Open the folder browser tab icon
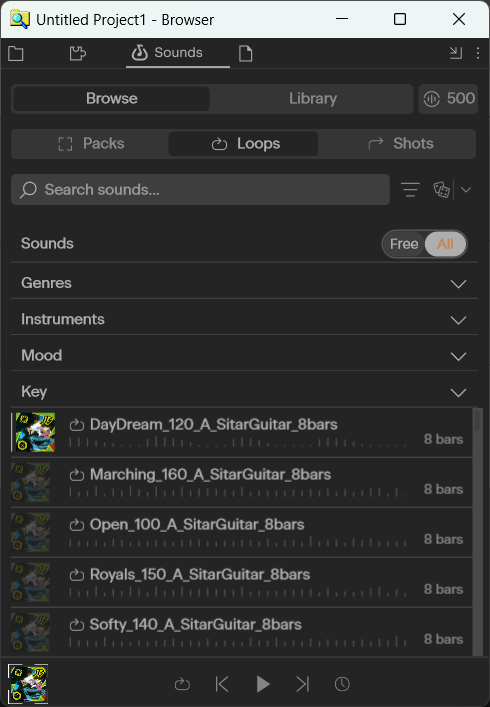Screen dimensions: 490x707 click(16, 54)
